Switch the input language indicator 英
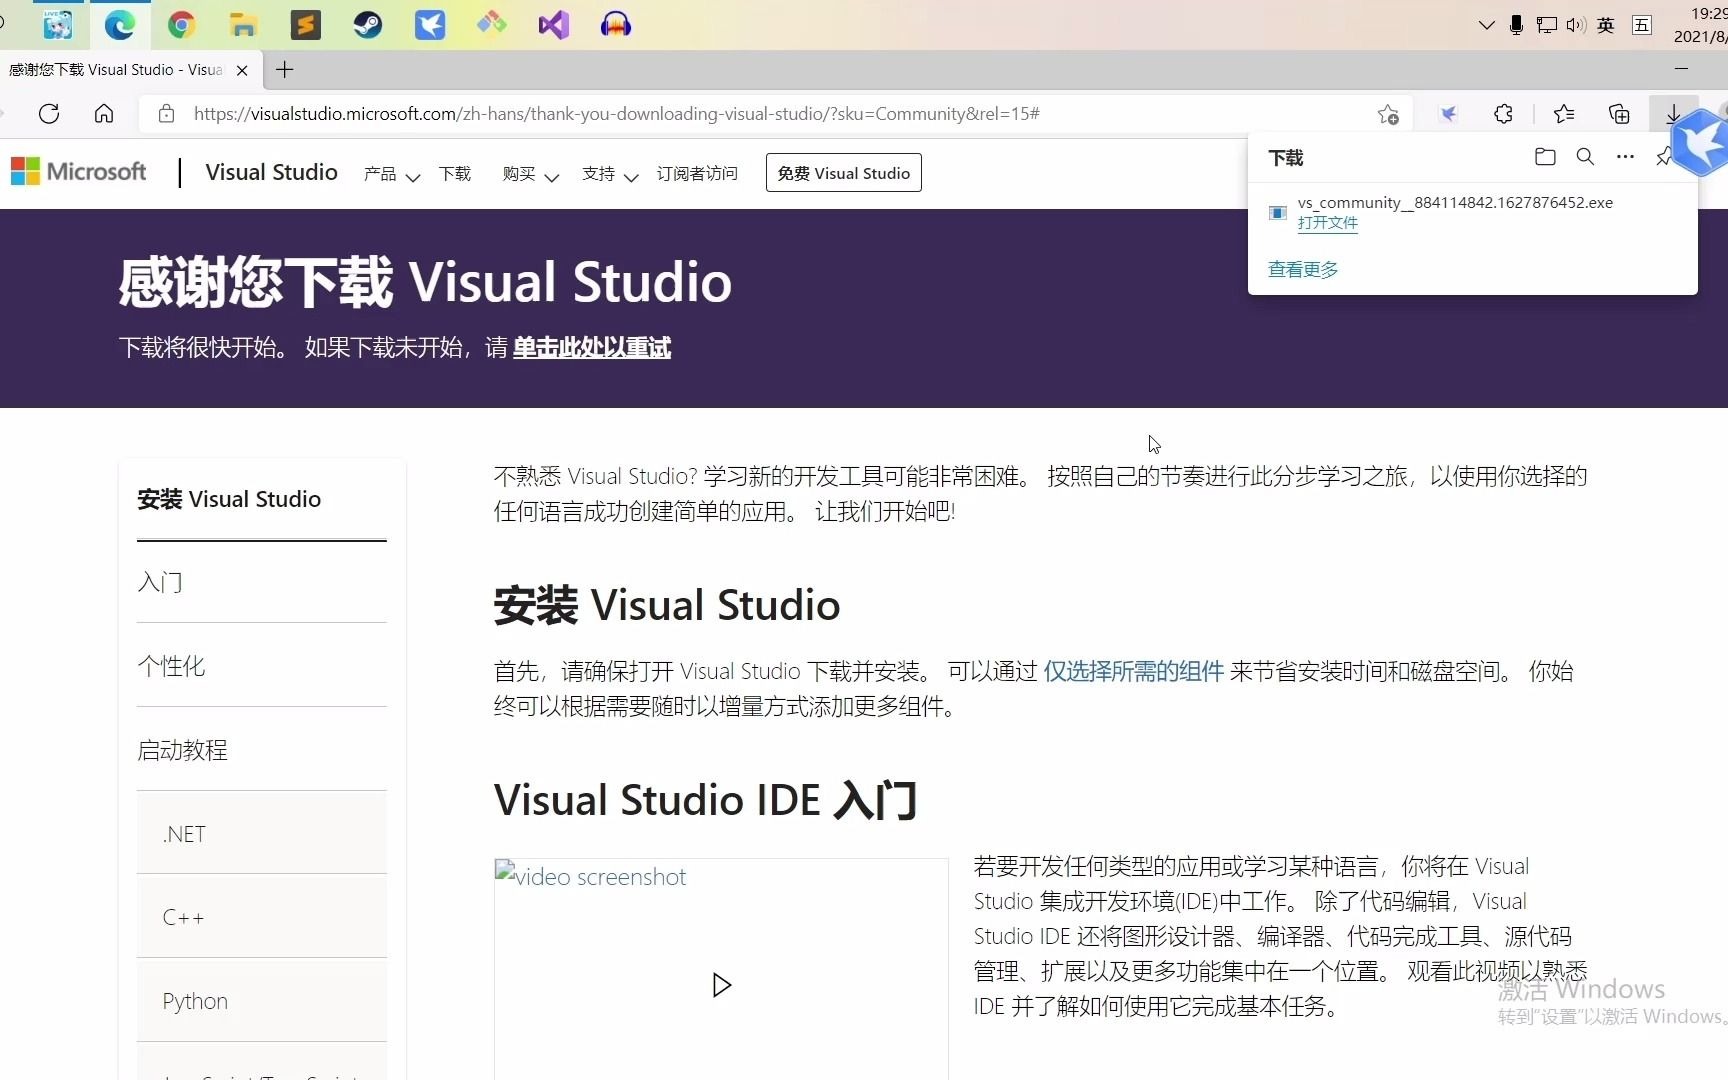The width and height of the screenshot is (1728, 1080). pos(1606,25)
